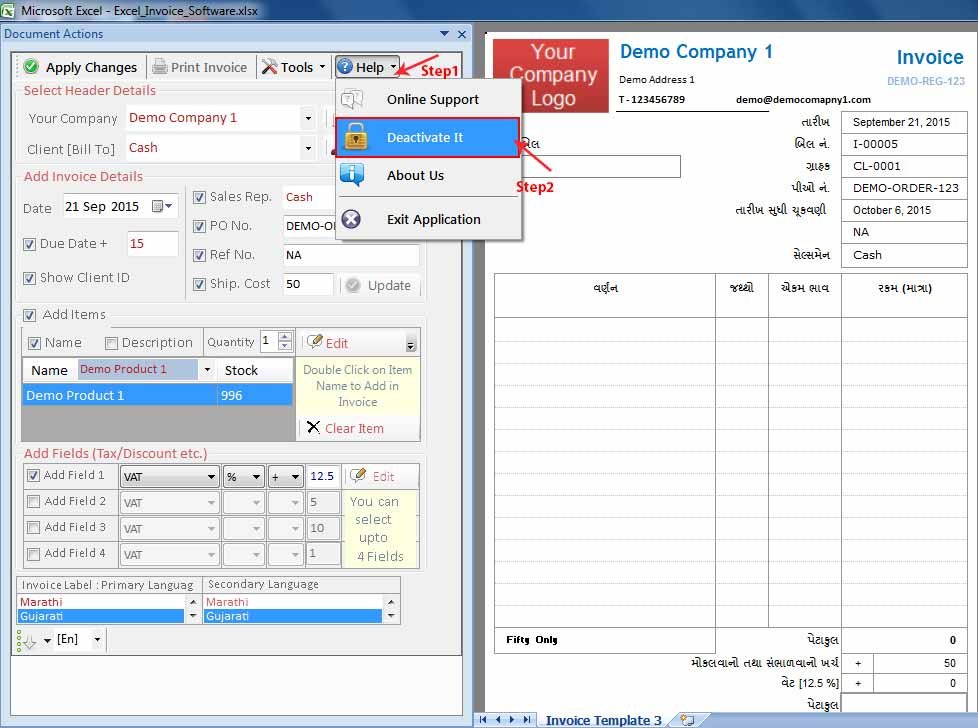Select Gujarati in Secondary Language list
978x728 pixels.
tap(292, 616)
